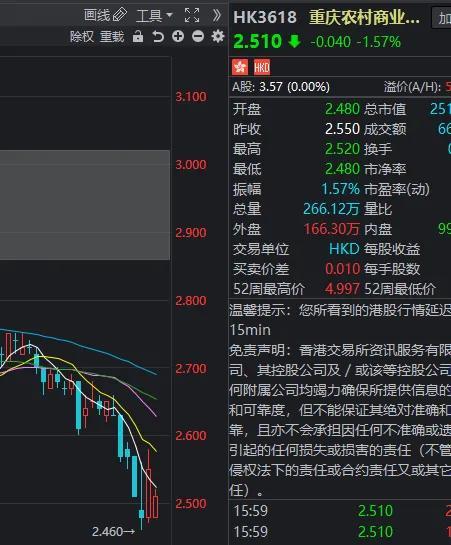Click the 3.000 price axis label
This screenshot has height=545, width=451.
click(x=191, y=164)
